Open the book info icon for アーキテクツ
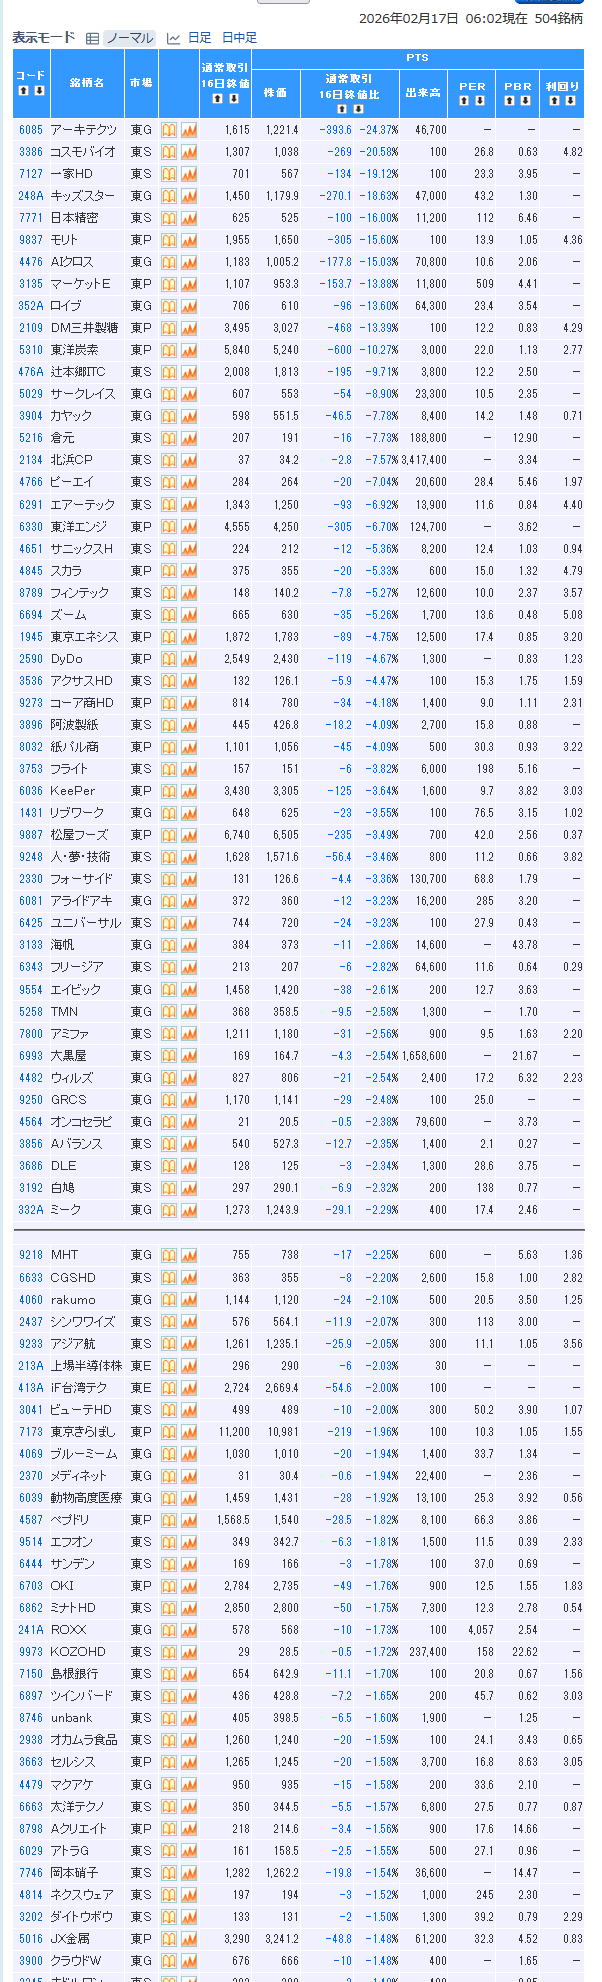602x1982 pixels. click(169, 130)
